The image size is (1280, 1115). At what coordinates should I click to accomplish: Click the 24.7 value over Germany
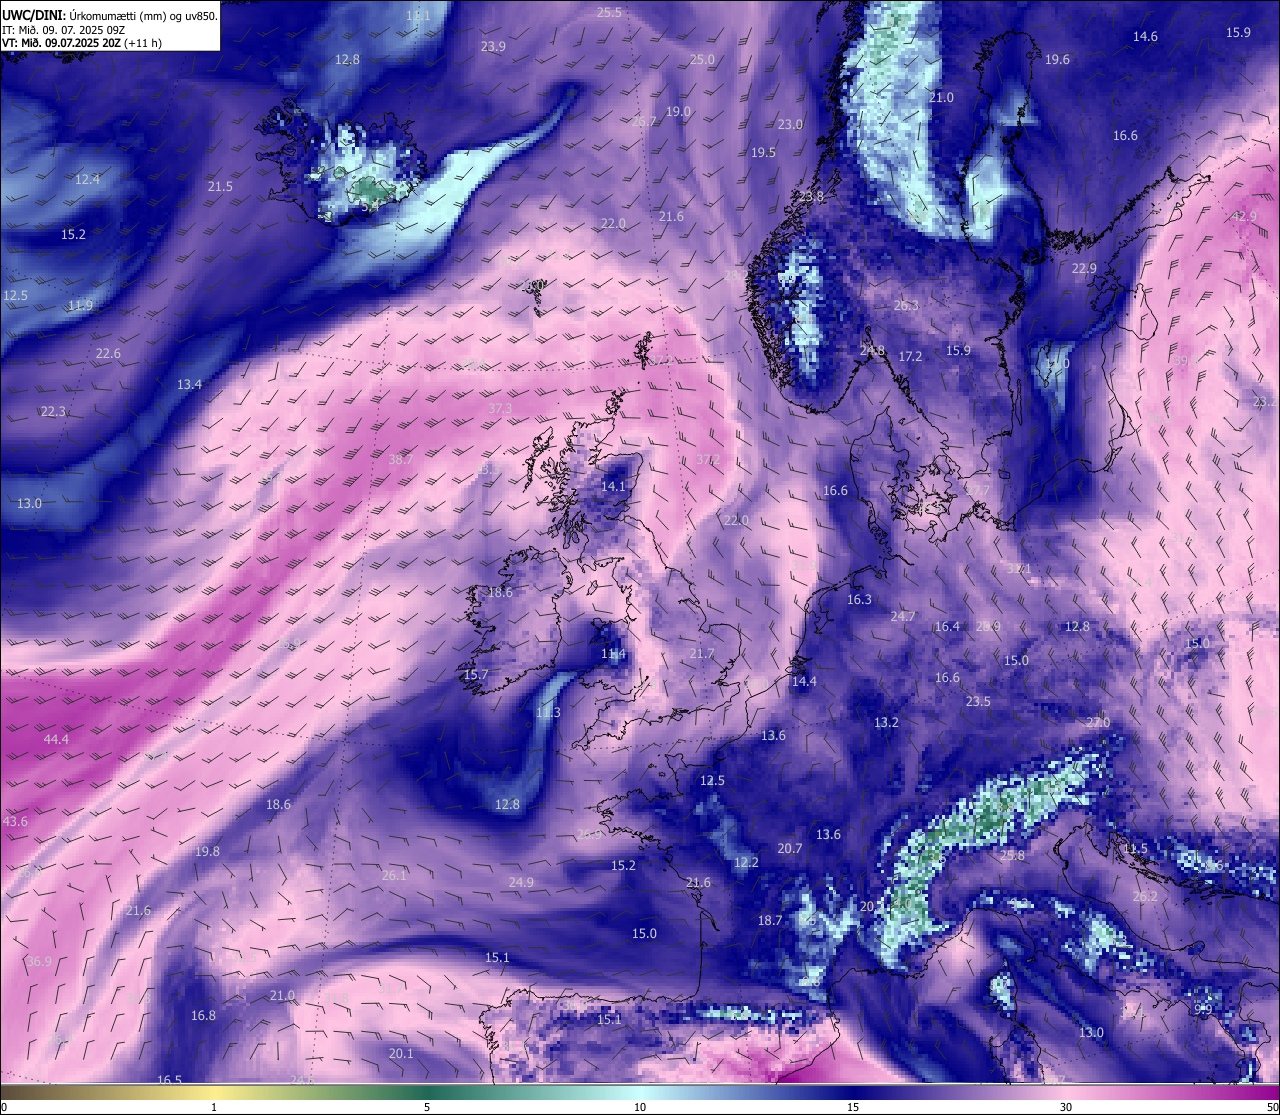(903, 616)
